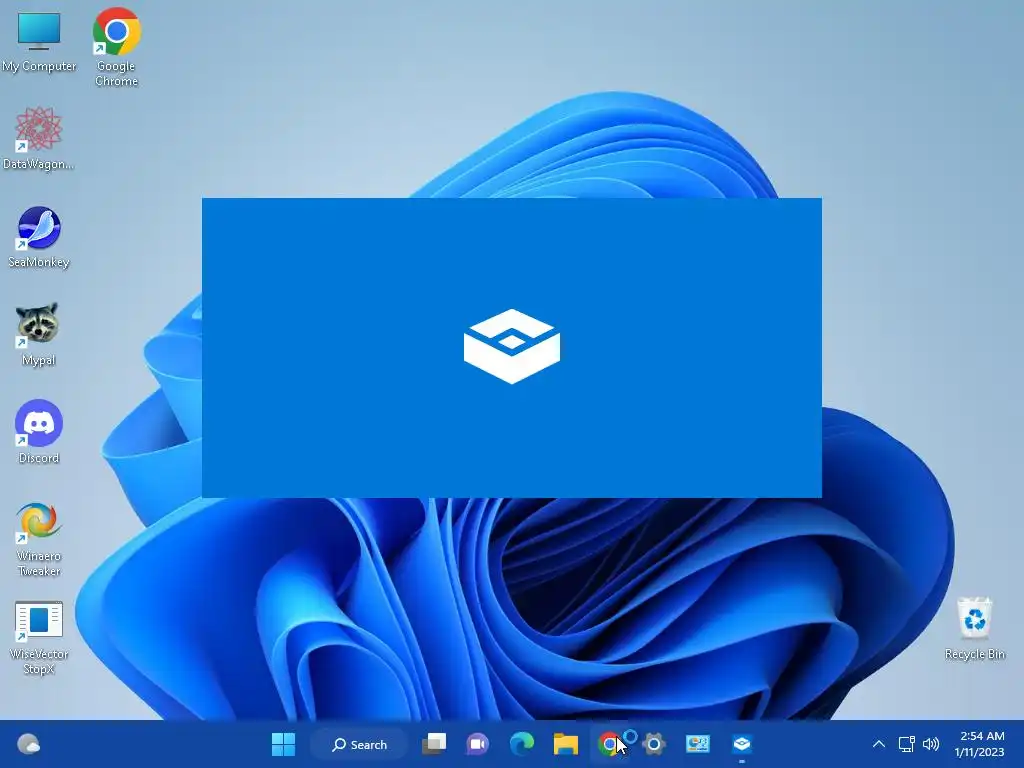Open the Control Panel taskbar icon
The height and width of the screenshot is (768, 1024).
coord(697,744)
